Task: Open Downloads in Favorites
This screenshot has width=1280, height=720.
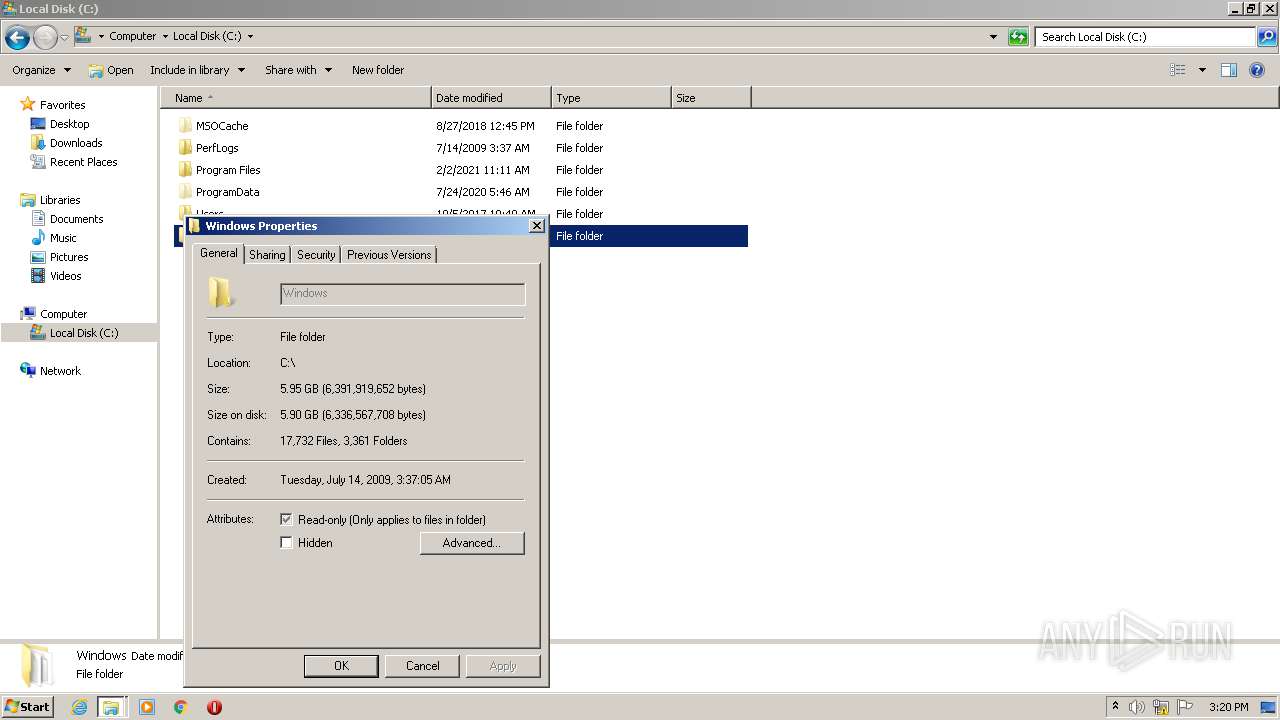Action: 76,143
